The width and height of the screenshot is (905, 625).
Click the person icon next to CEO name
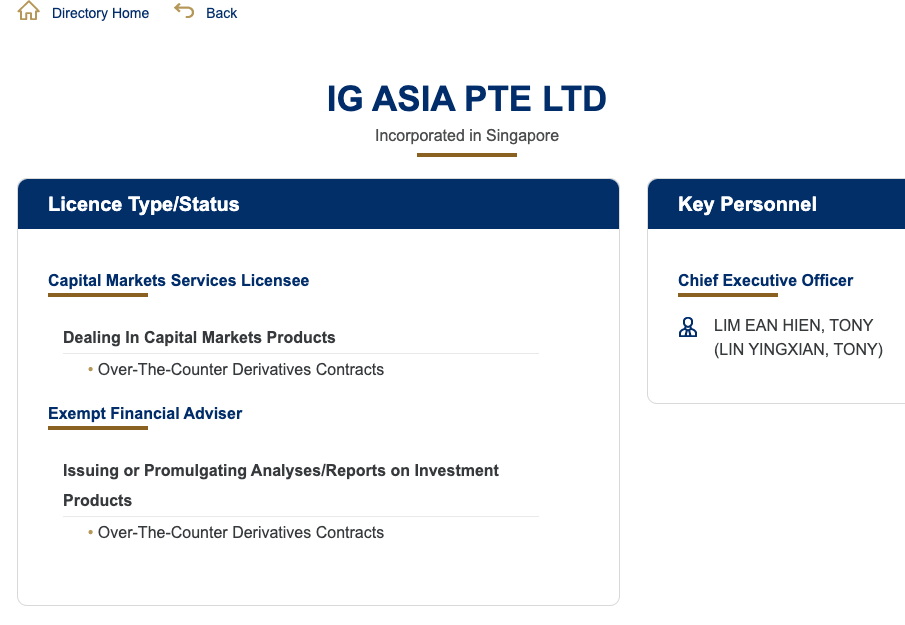pyautogui.click(x=687, y=327)
